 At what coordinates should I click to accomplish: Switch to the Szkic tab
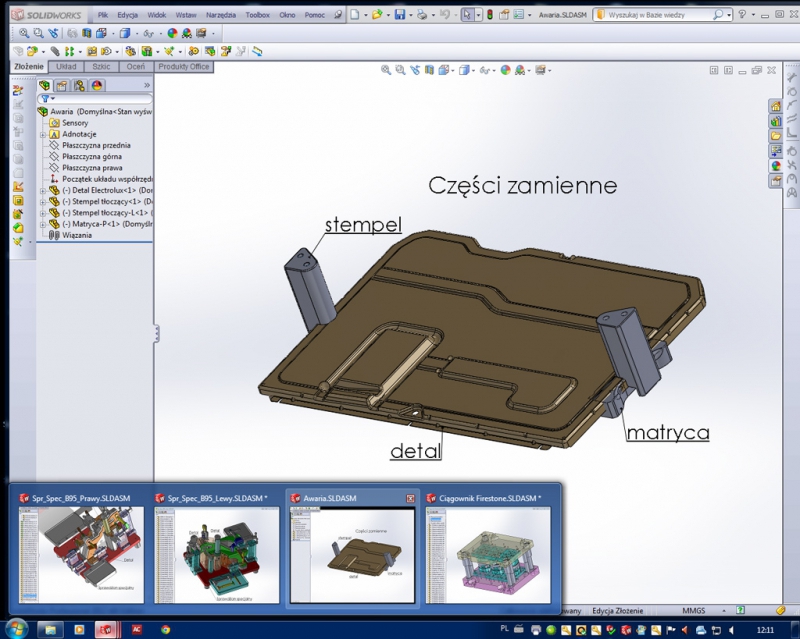click(x=101, y=66)
